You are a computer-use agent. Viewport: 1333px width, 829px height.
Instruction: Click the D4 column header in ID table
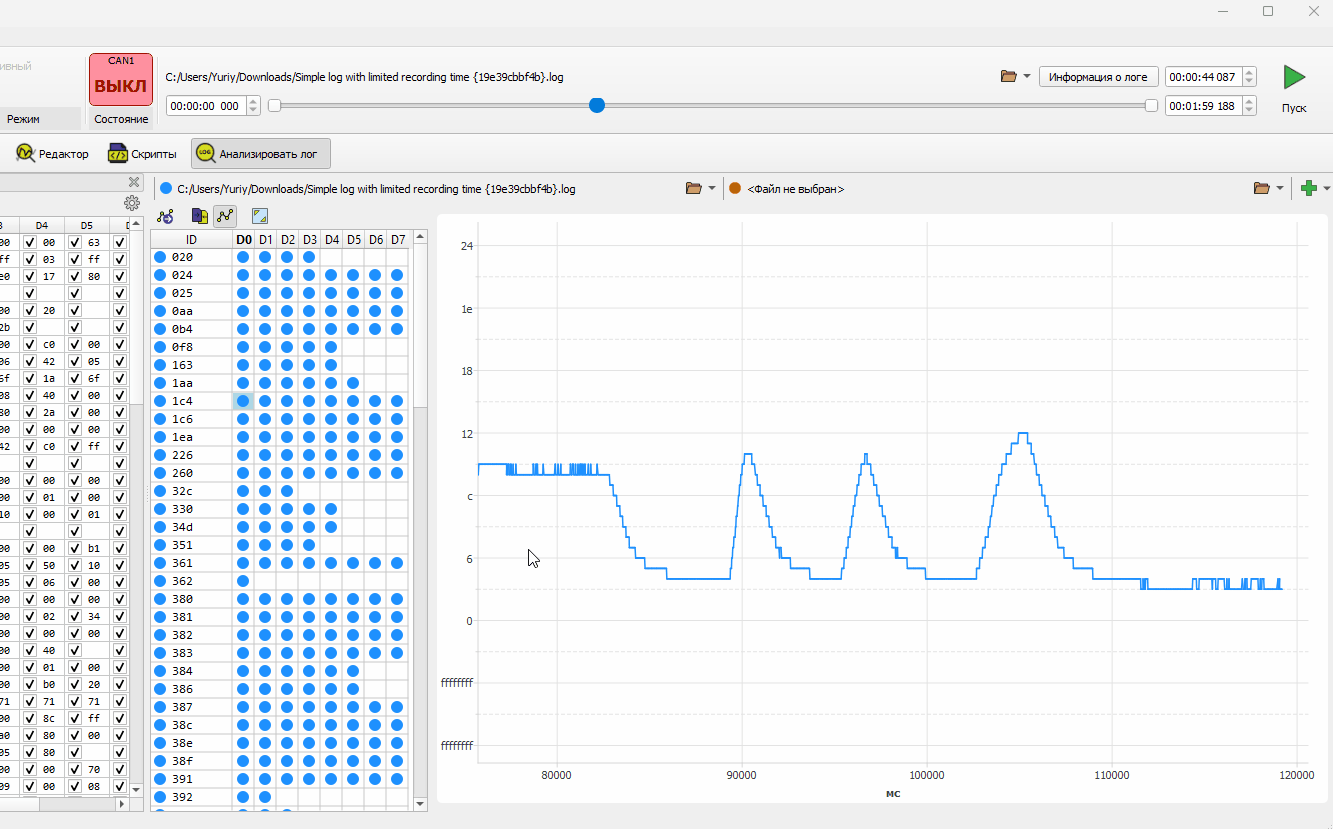(331, 240)
